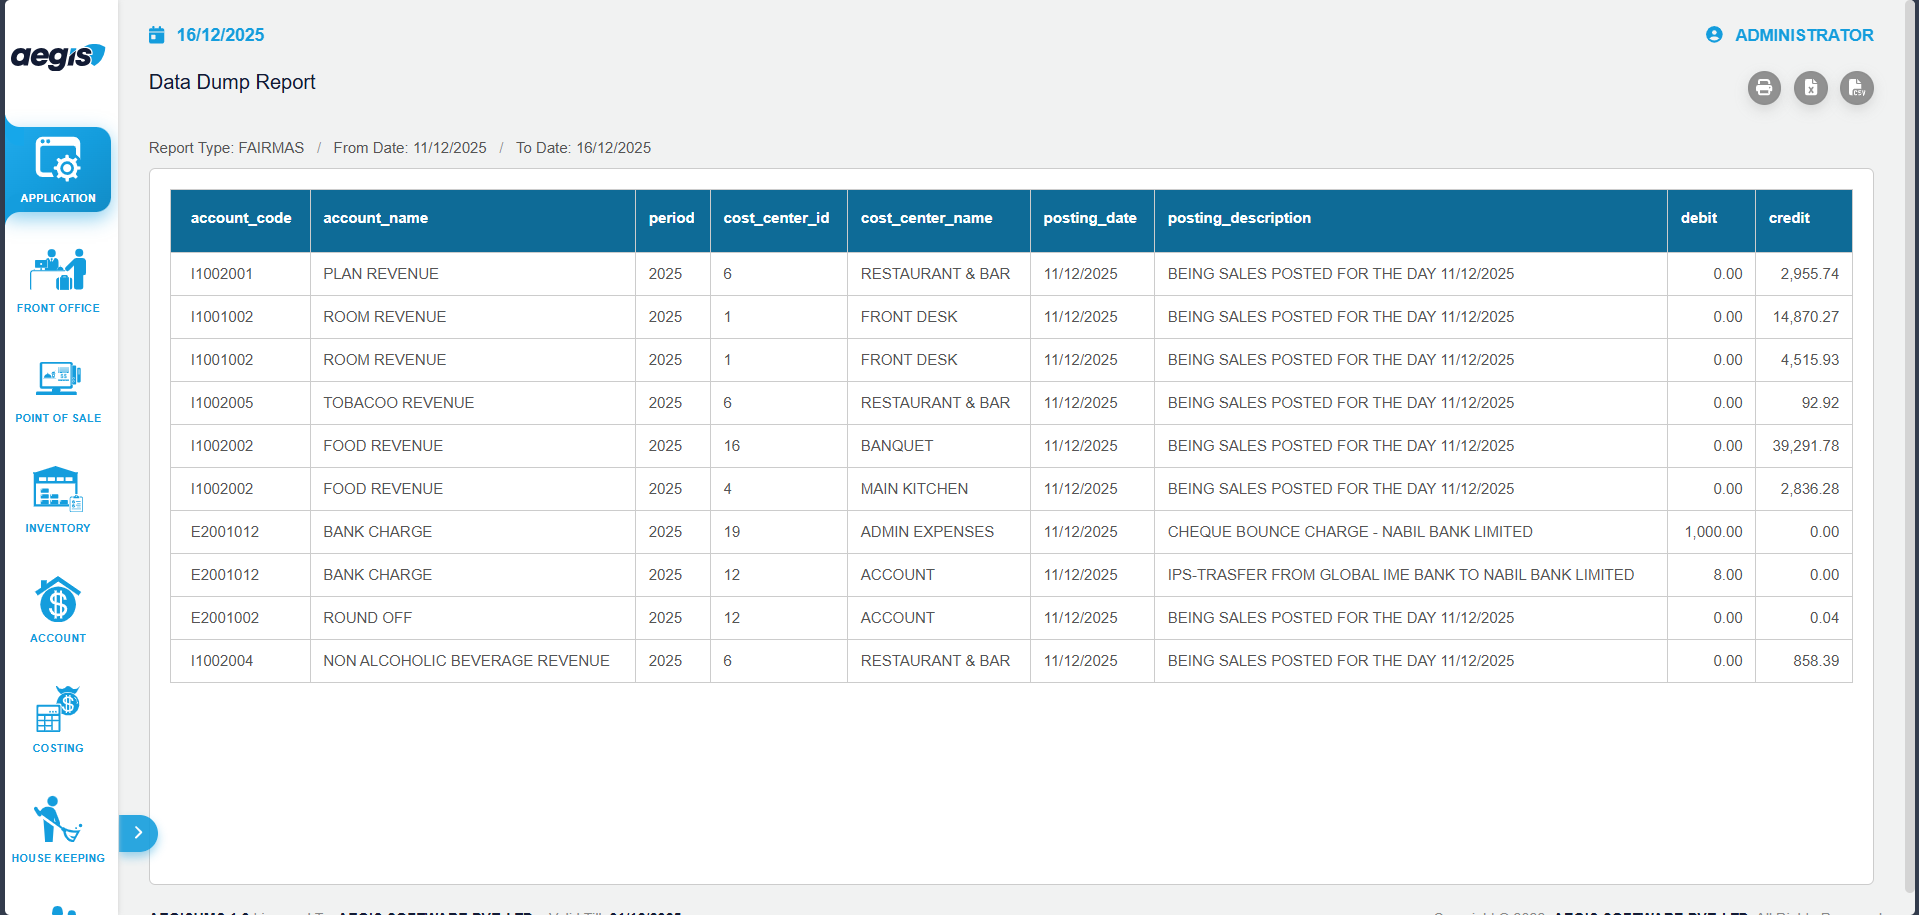Select the Application module

(58, 170)
